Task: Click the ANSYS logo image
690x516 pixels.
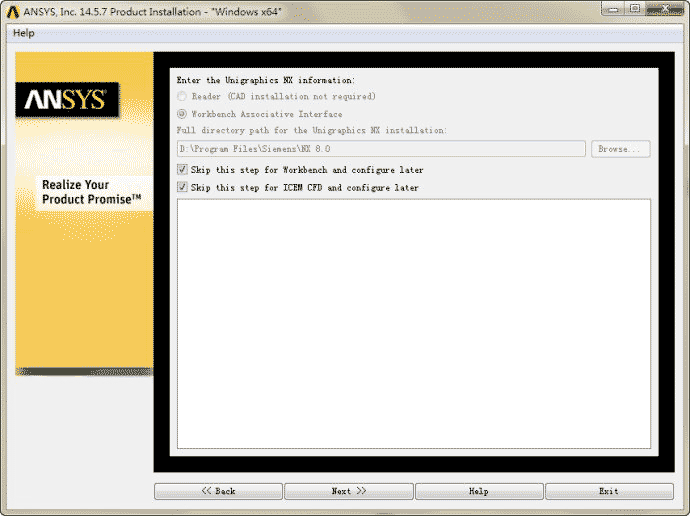Action: [x=67, y=100]
